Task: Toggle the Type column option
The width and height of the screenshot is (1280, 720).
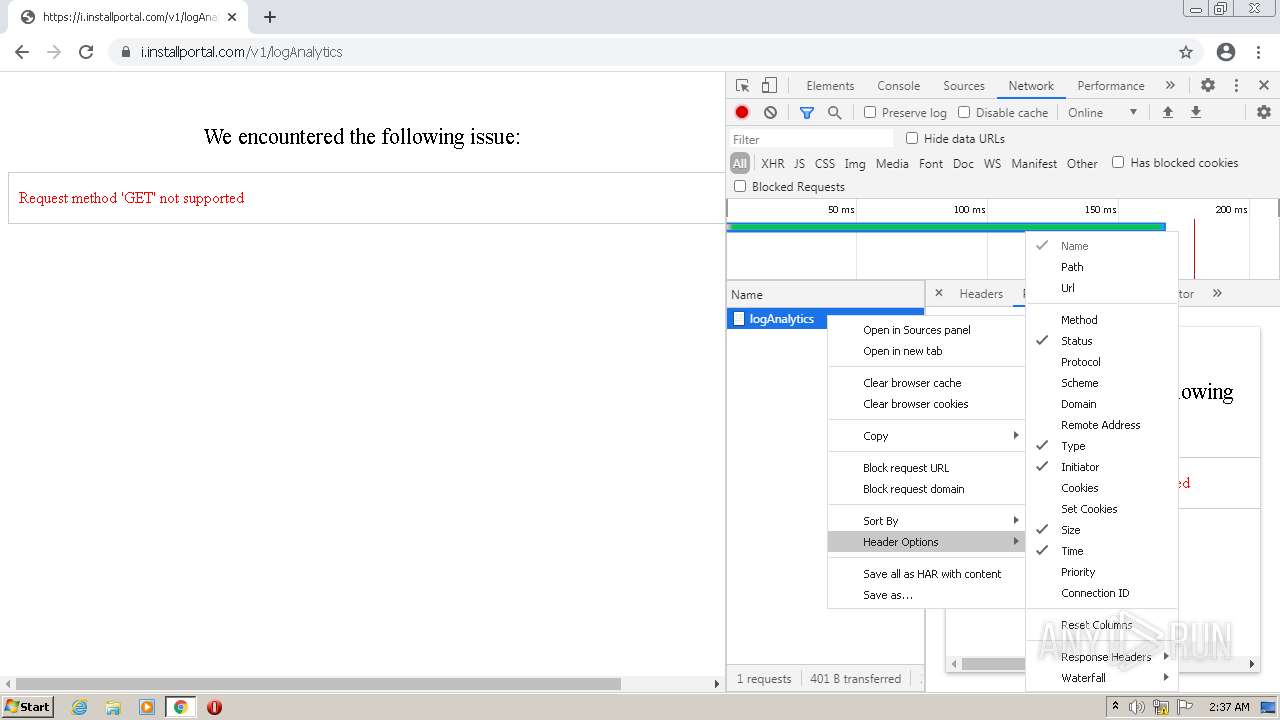Action: [1102, 446]
